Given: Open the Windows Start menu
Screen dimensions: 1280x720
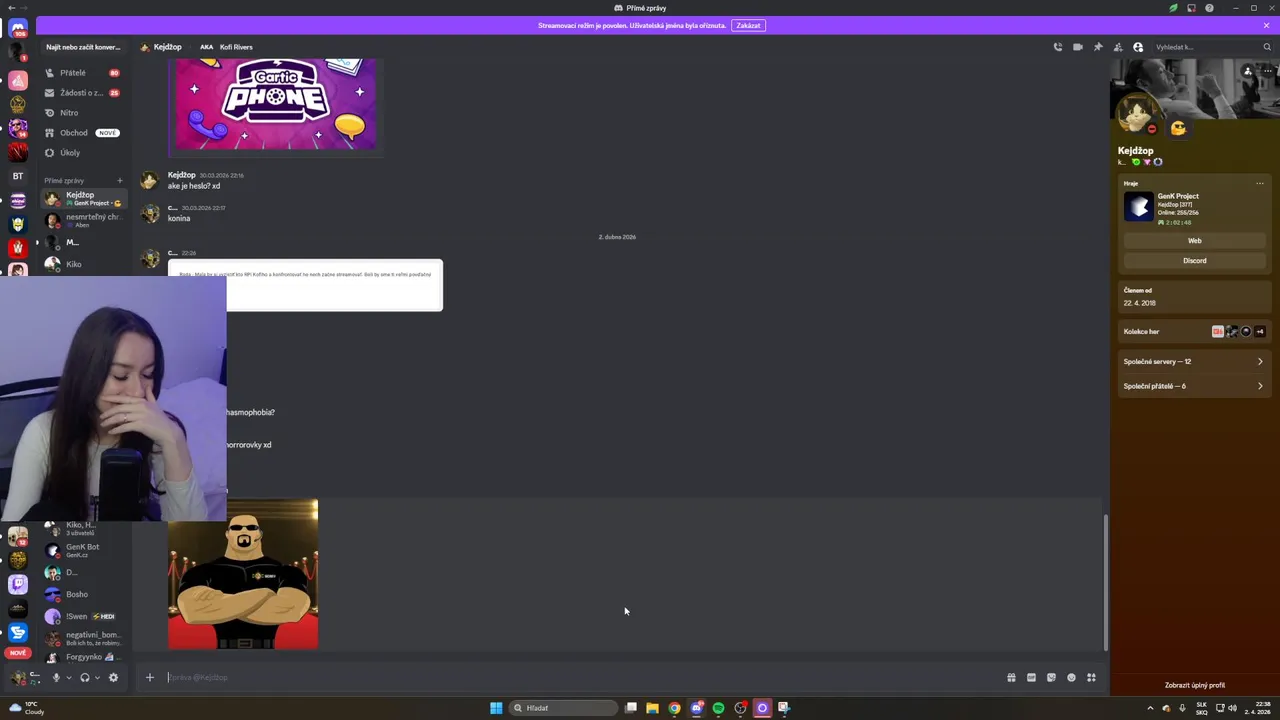Looking at the screenshot, I should [x=496, y=708].
